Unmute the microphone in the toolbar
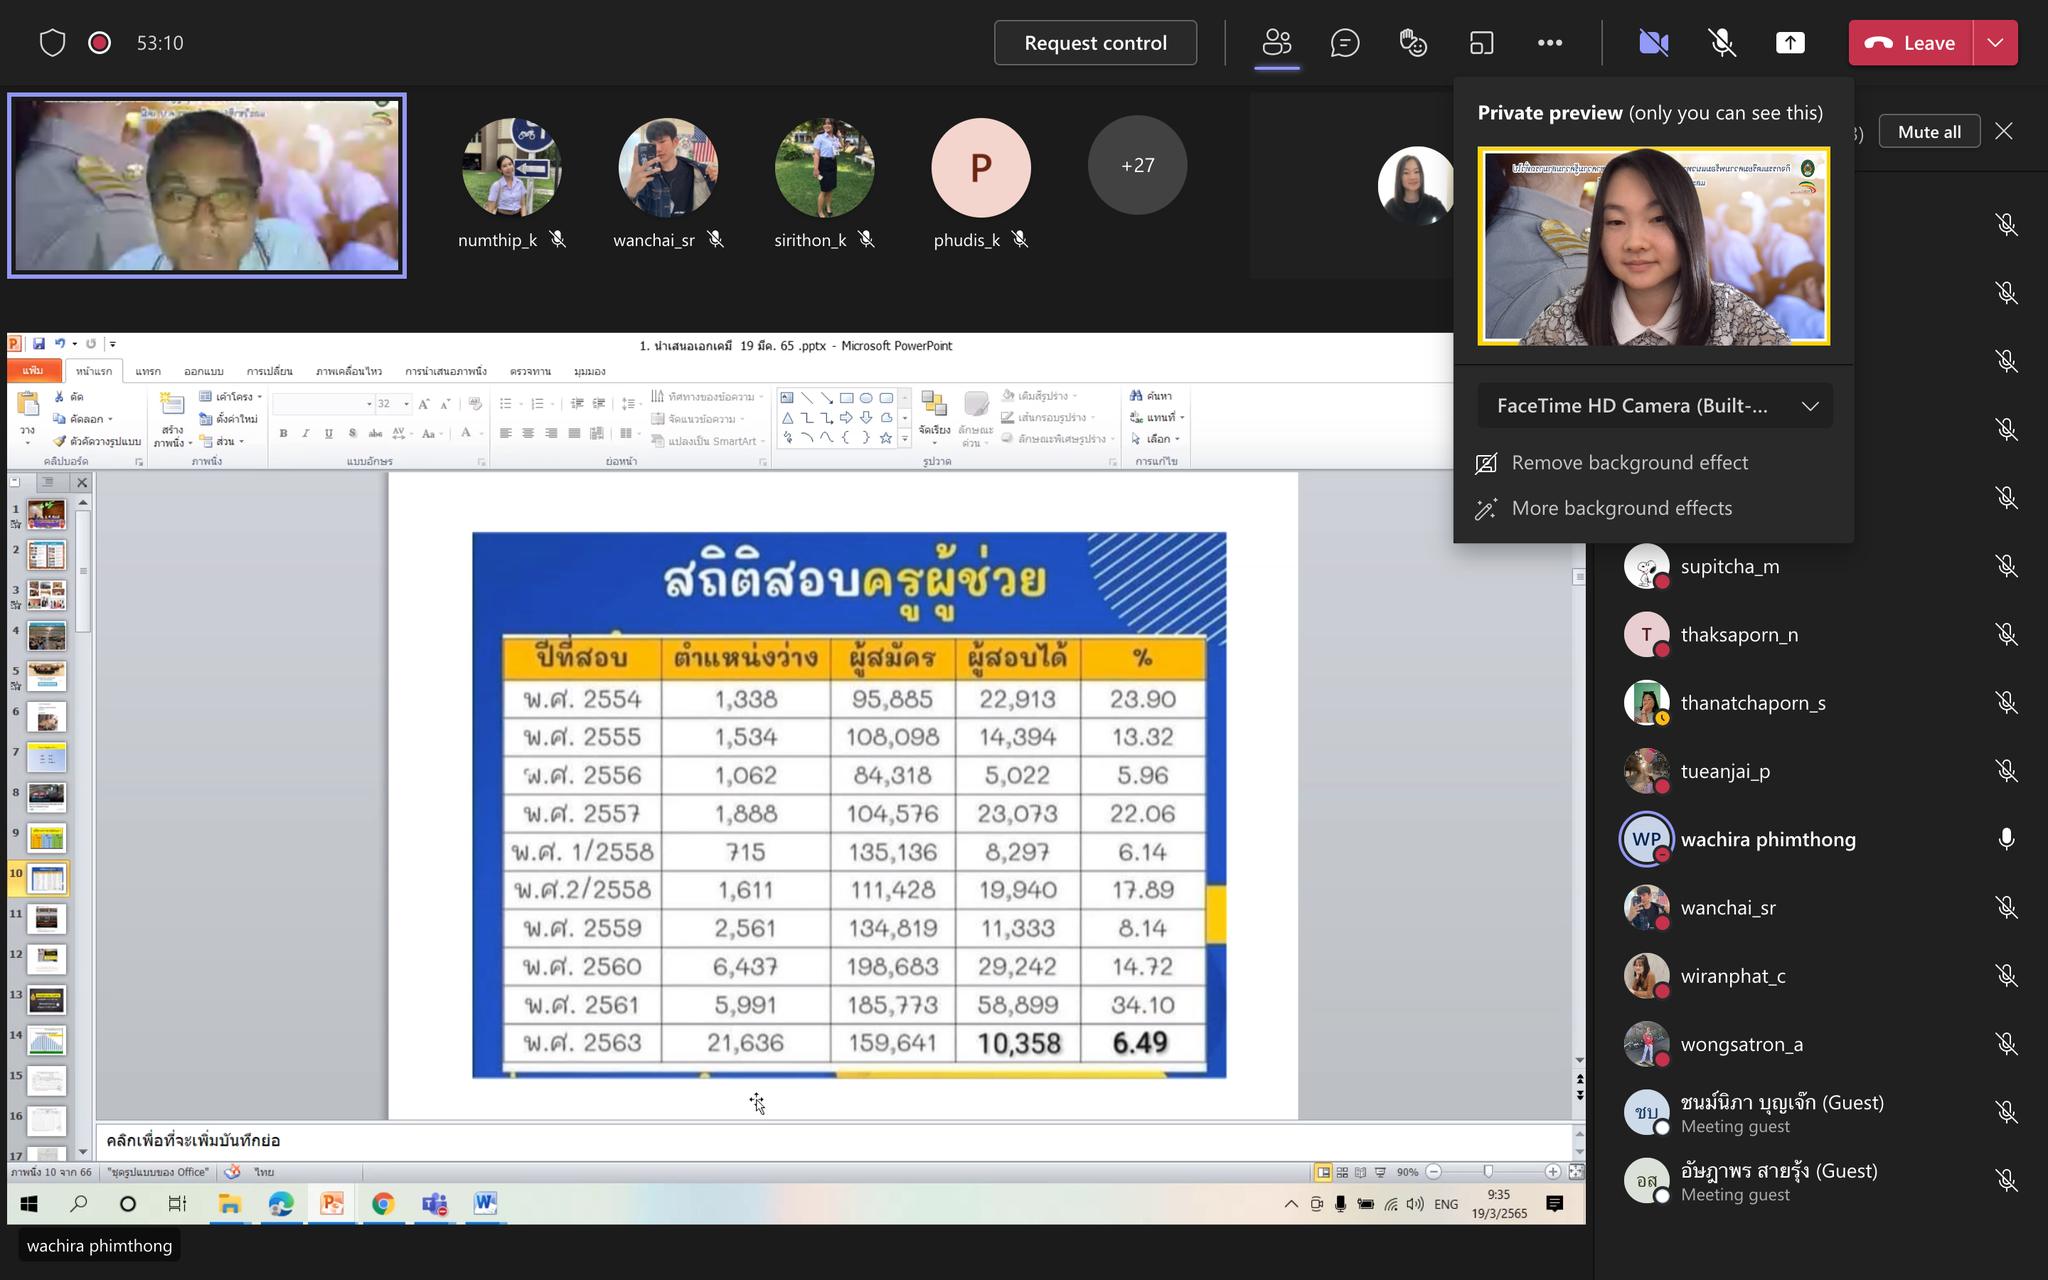This screenshot has height=1280, width=2048. tap(1722, 43)
